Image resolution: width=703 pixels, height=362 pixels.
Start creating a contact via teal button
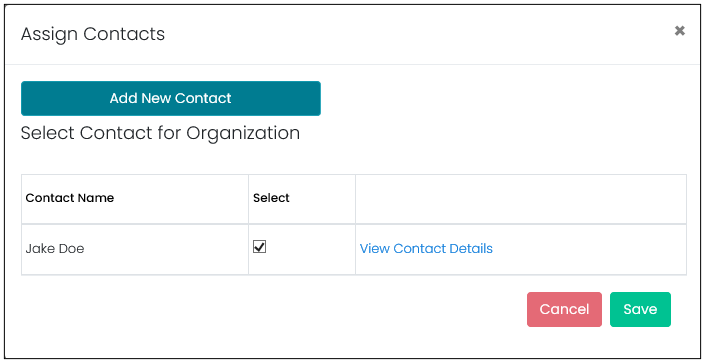click(x=171, y=98)
